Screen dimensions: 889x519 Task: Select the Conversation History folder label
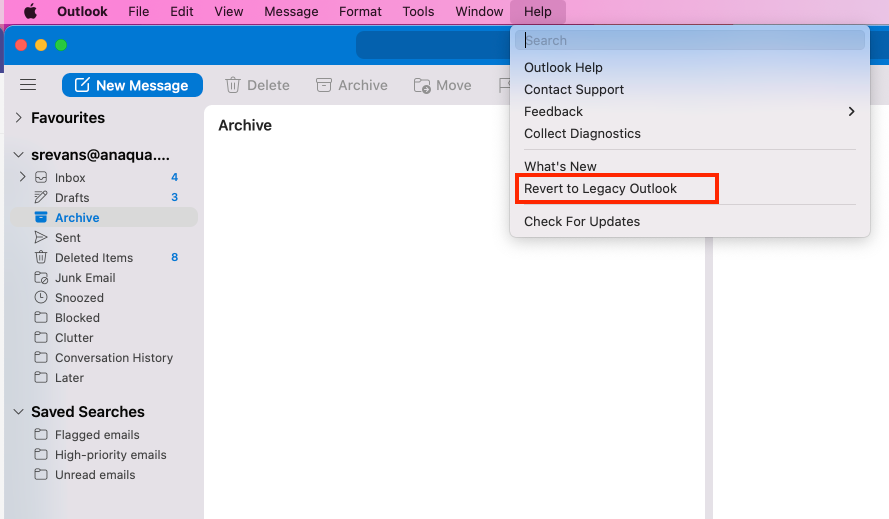[114, 357]
